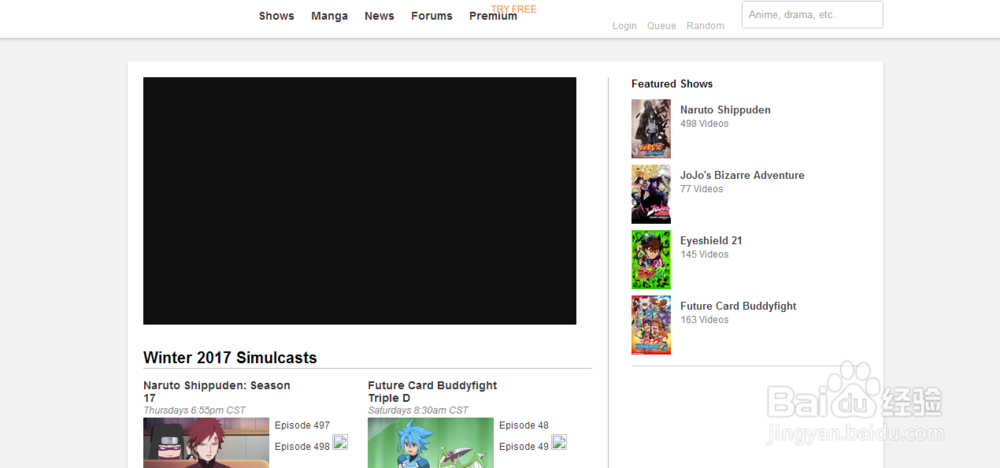Open the Queue link
This screenshot has height=468, width=1000.
(x=661, y=26)
